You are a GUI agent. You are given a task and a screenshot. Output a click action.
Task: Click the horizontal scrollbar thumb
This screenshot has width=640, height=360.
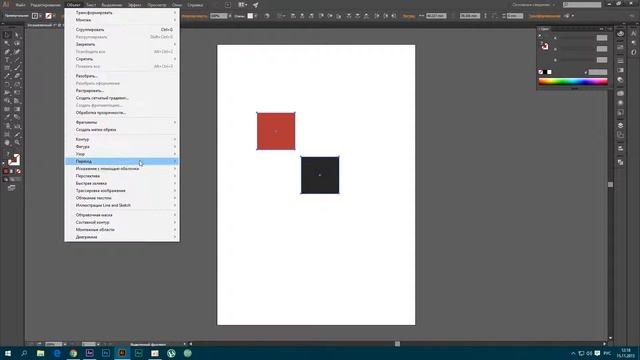[397, 344]
